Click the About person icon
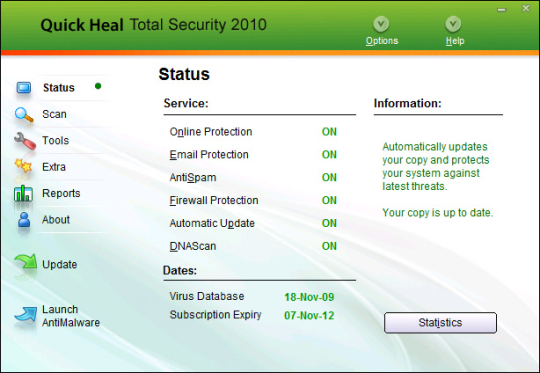540x373 pixels. pos(24,220)
